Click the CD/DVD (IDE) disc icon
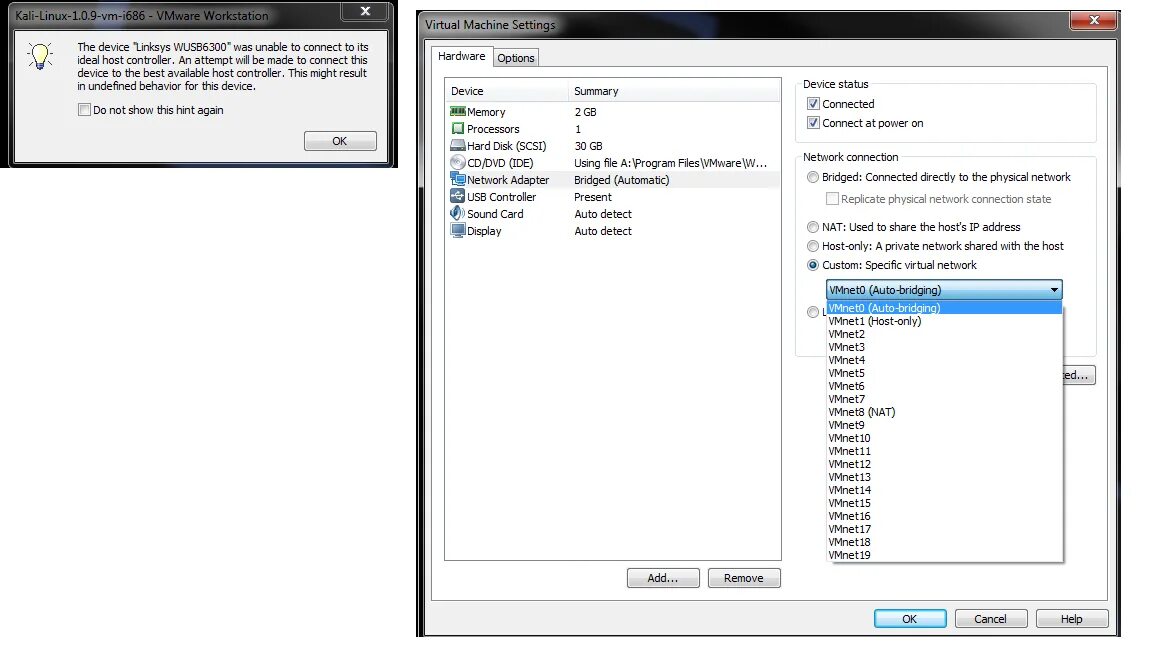This screenshot has height=648, width=1152. click(458, 162)
